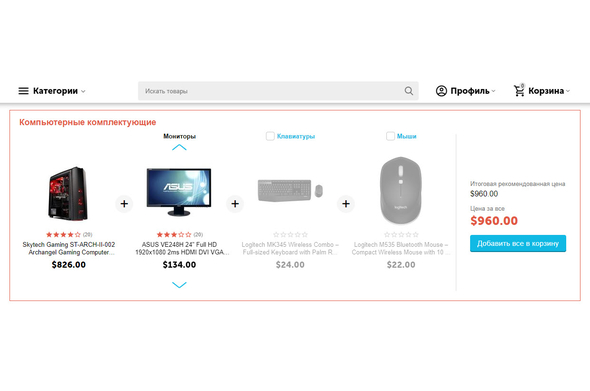Click Добавить все в корзину button

518,243
